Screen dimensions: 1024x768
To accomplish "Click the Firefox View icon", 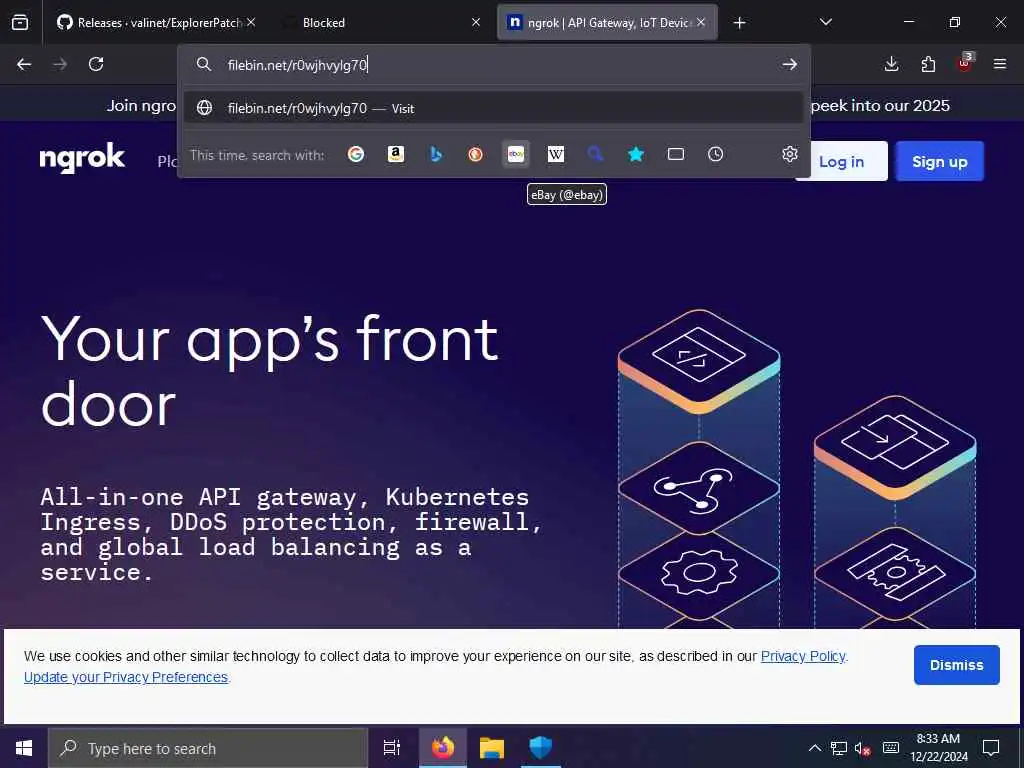I will [20, 23].
